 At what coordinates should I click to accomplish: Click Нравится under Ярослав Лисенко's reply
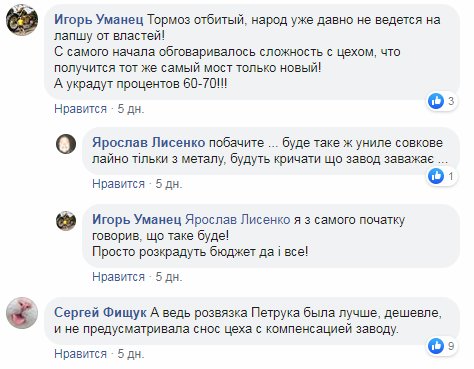(118, 184)
